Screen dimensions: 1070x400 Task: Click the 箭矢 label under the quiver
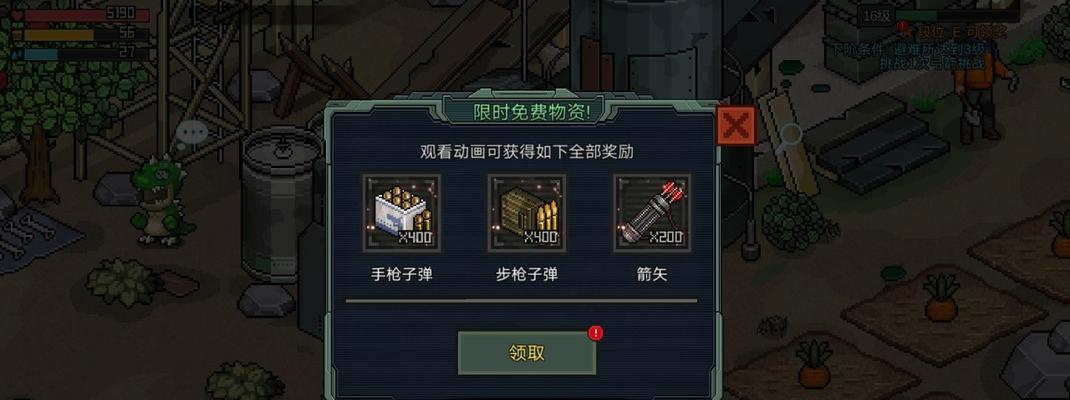click(x=652, y=275)
